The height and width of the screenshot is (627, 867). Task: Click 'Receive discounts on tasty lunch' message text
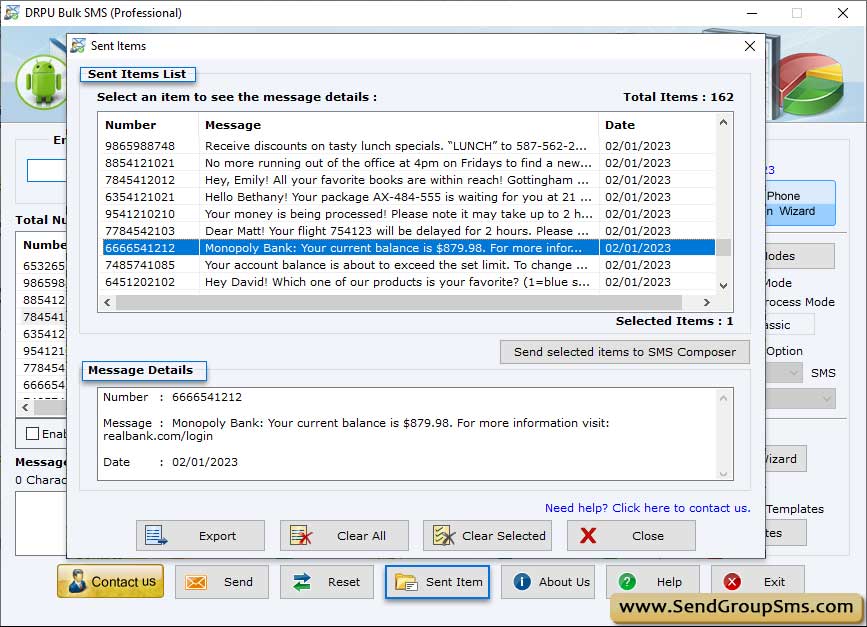click(x=395, y=146)
